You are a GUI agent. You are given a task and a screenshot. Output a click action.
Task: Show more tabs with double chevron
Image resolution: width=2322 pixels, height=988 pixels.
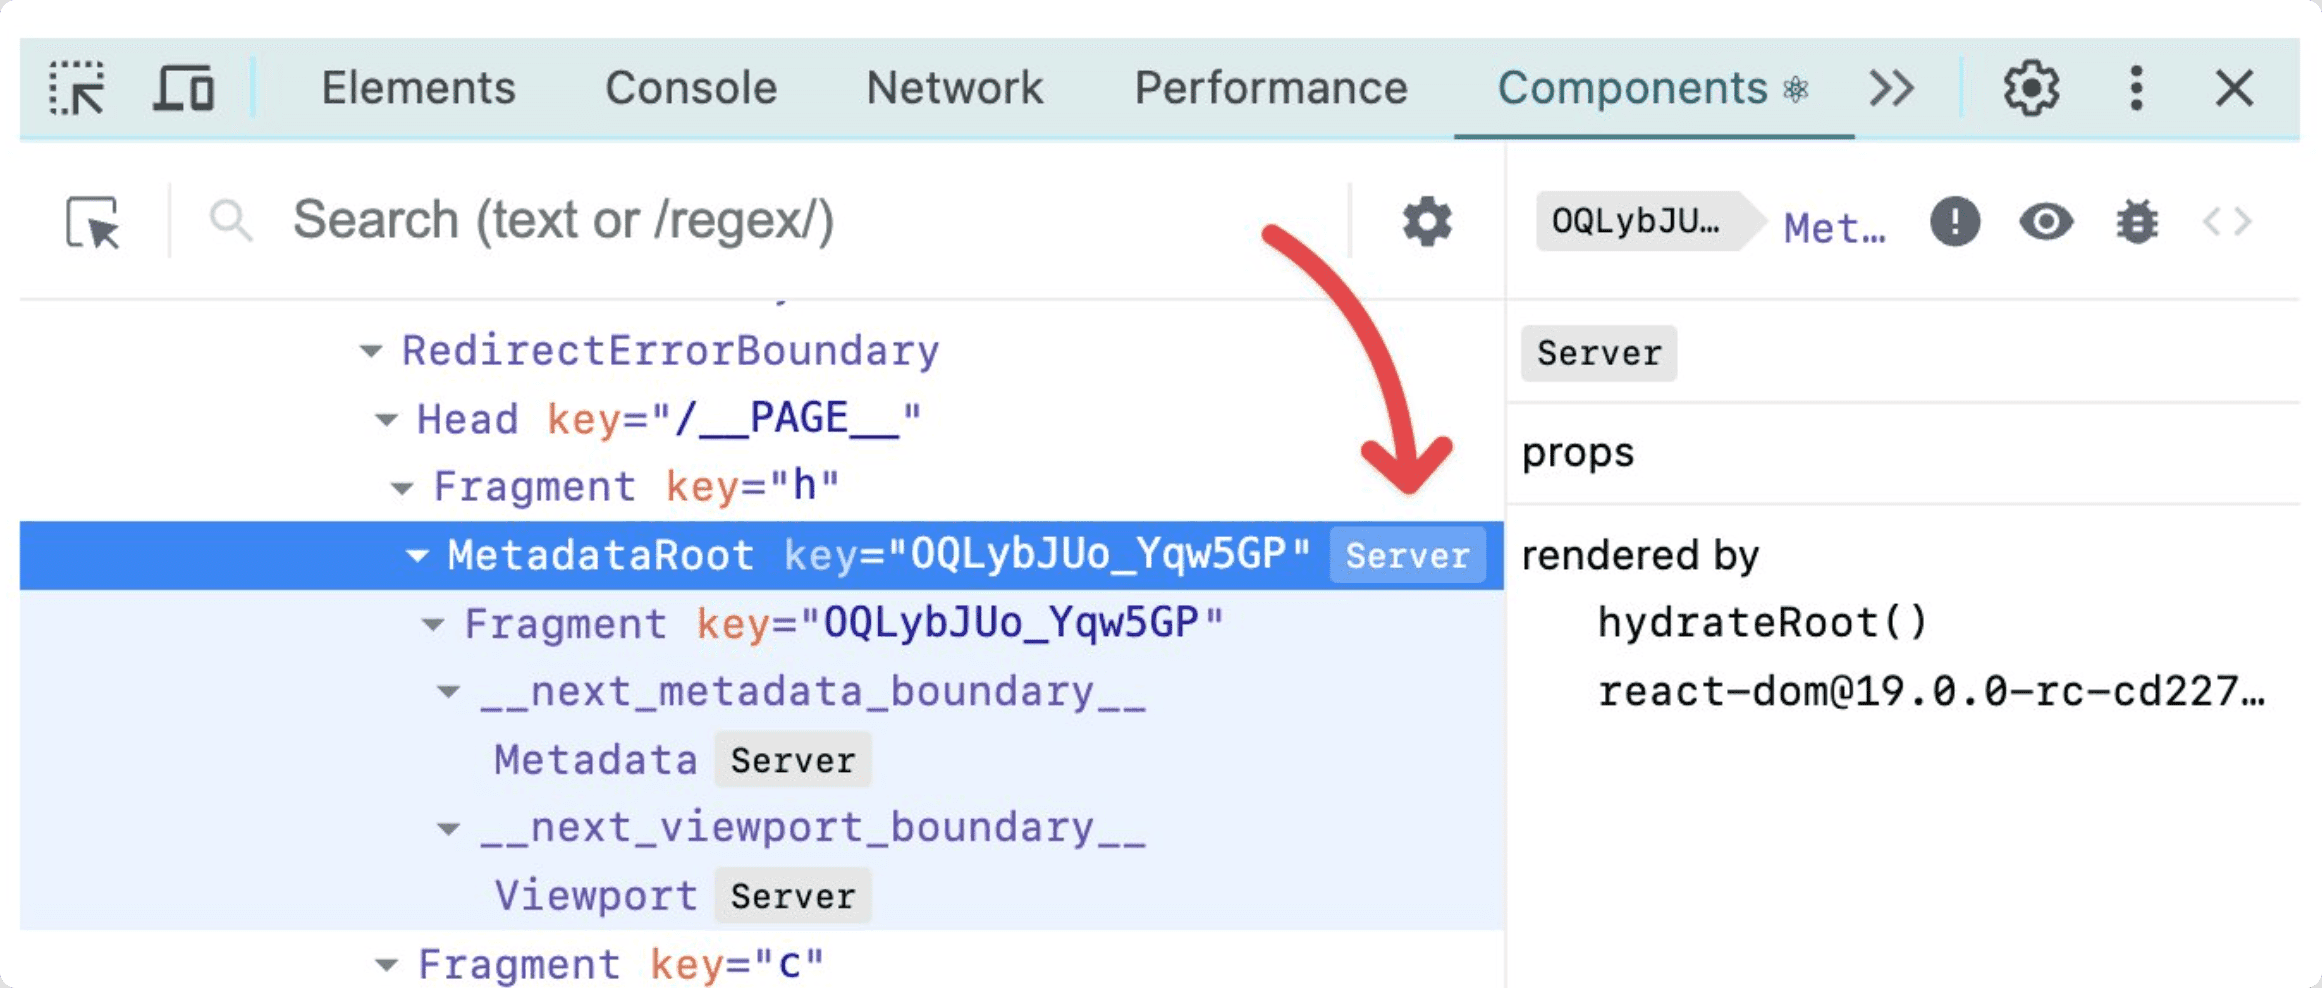[x=1891, y=89]
